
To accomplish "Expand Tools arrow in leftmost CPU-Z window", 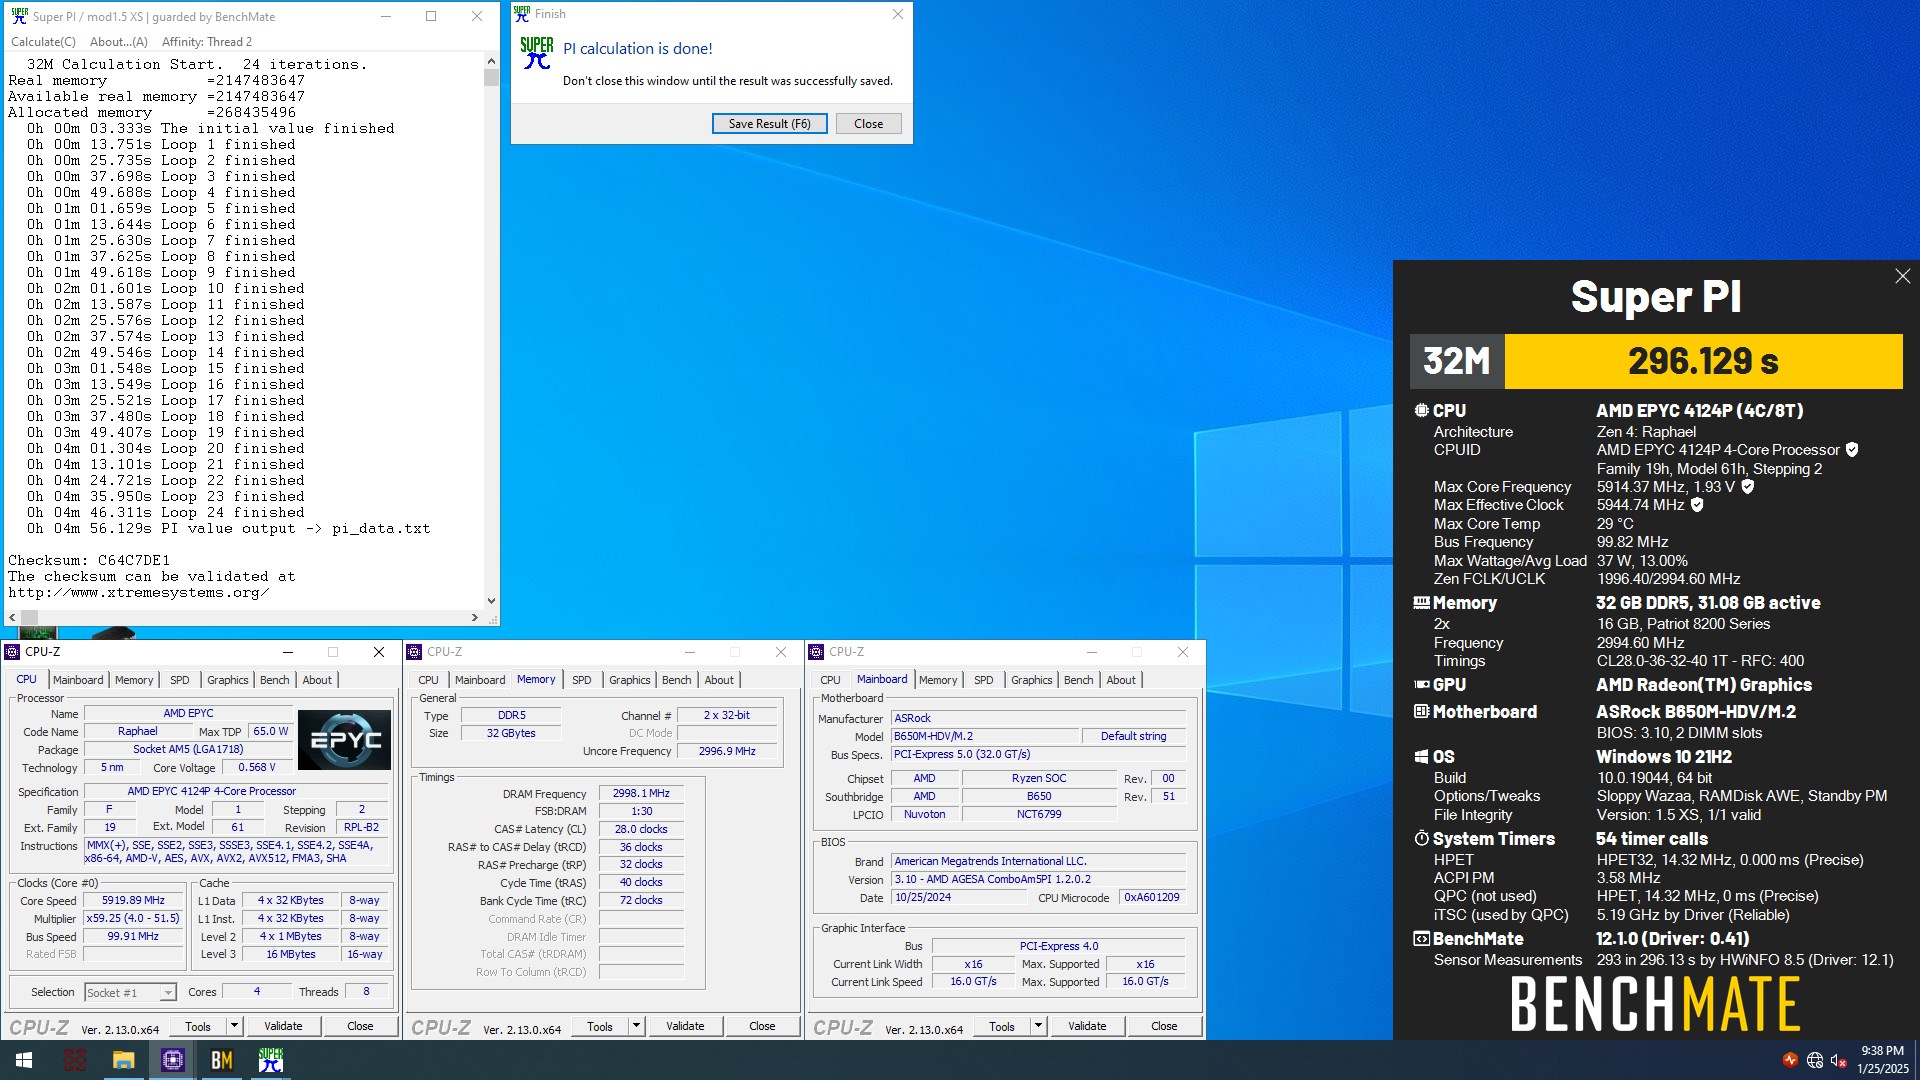I will click(x=234, y=1026).
